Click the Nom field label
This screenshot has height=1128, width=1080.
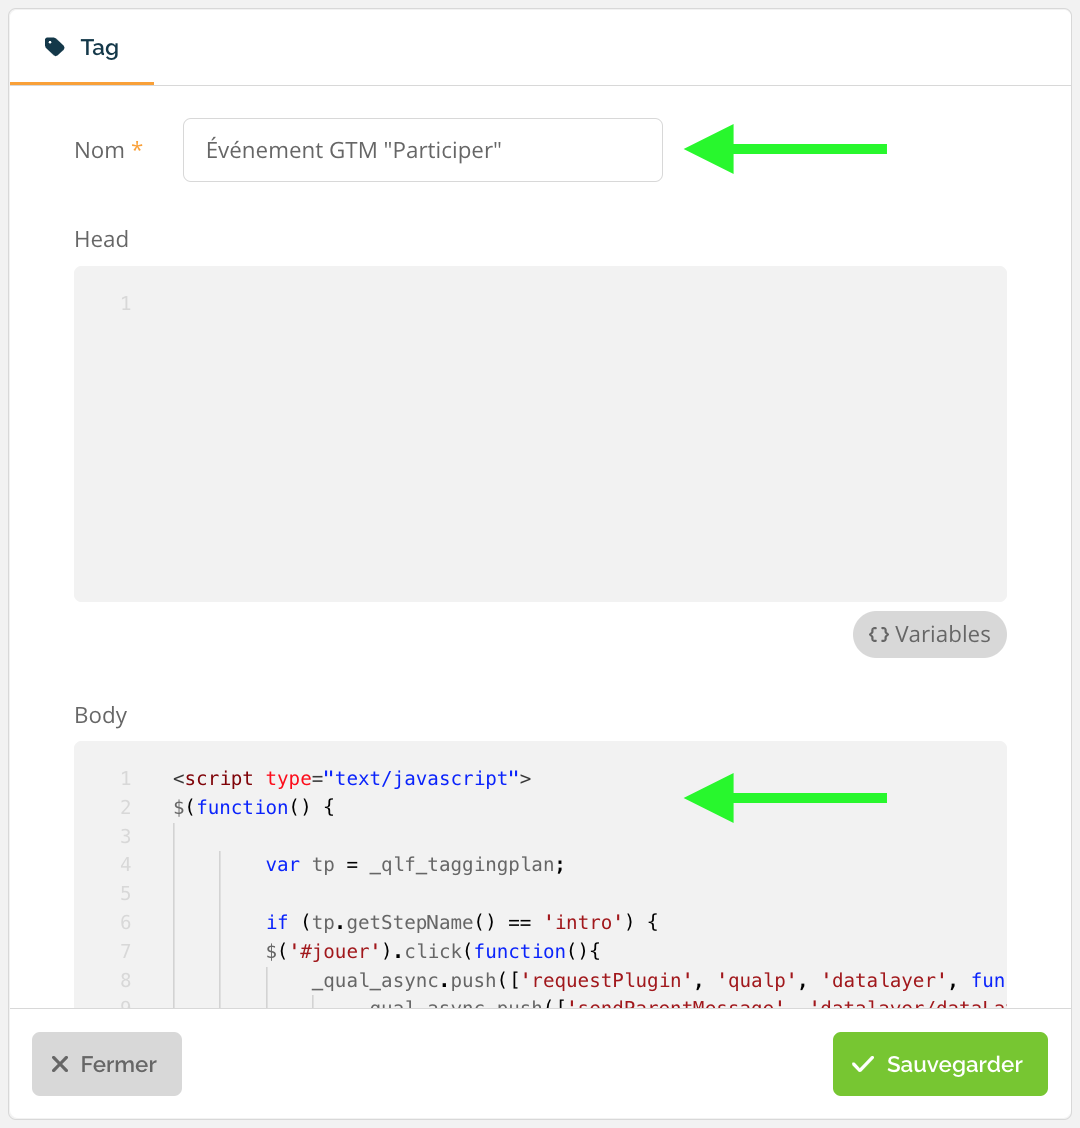pyautogui.click(x=109, y=150)
